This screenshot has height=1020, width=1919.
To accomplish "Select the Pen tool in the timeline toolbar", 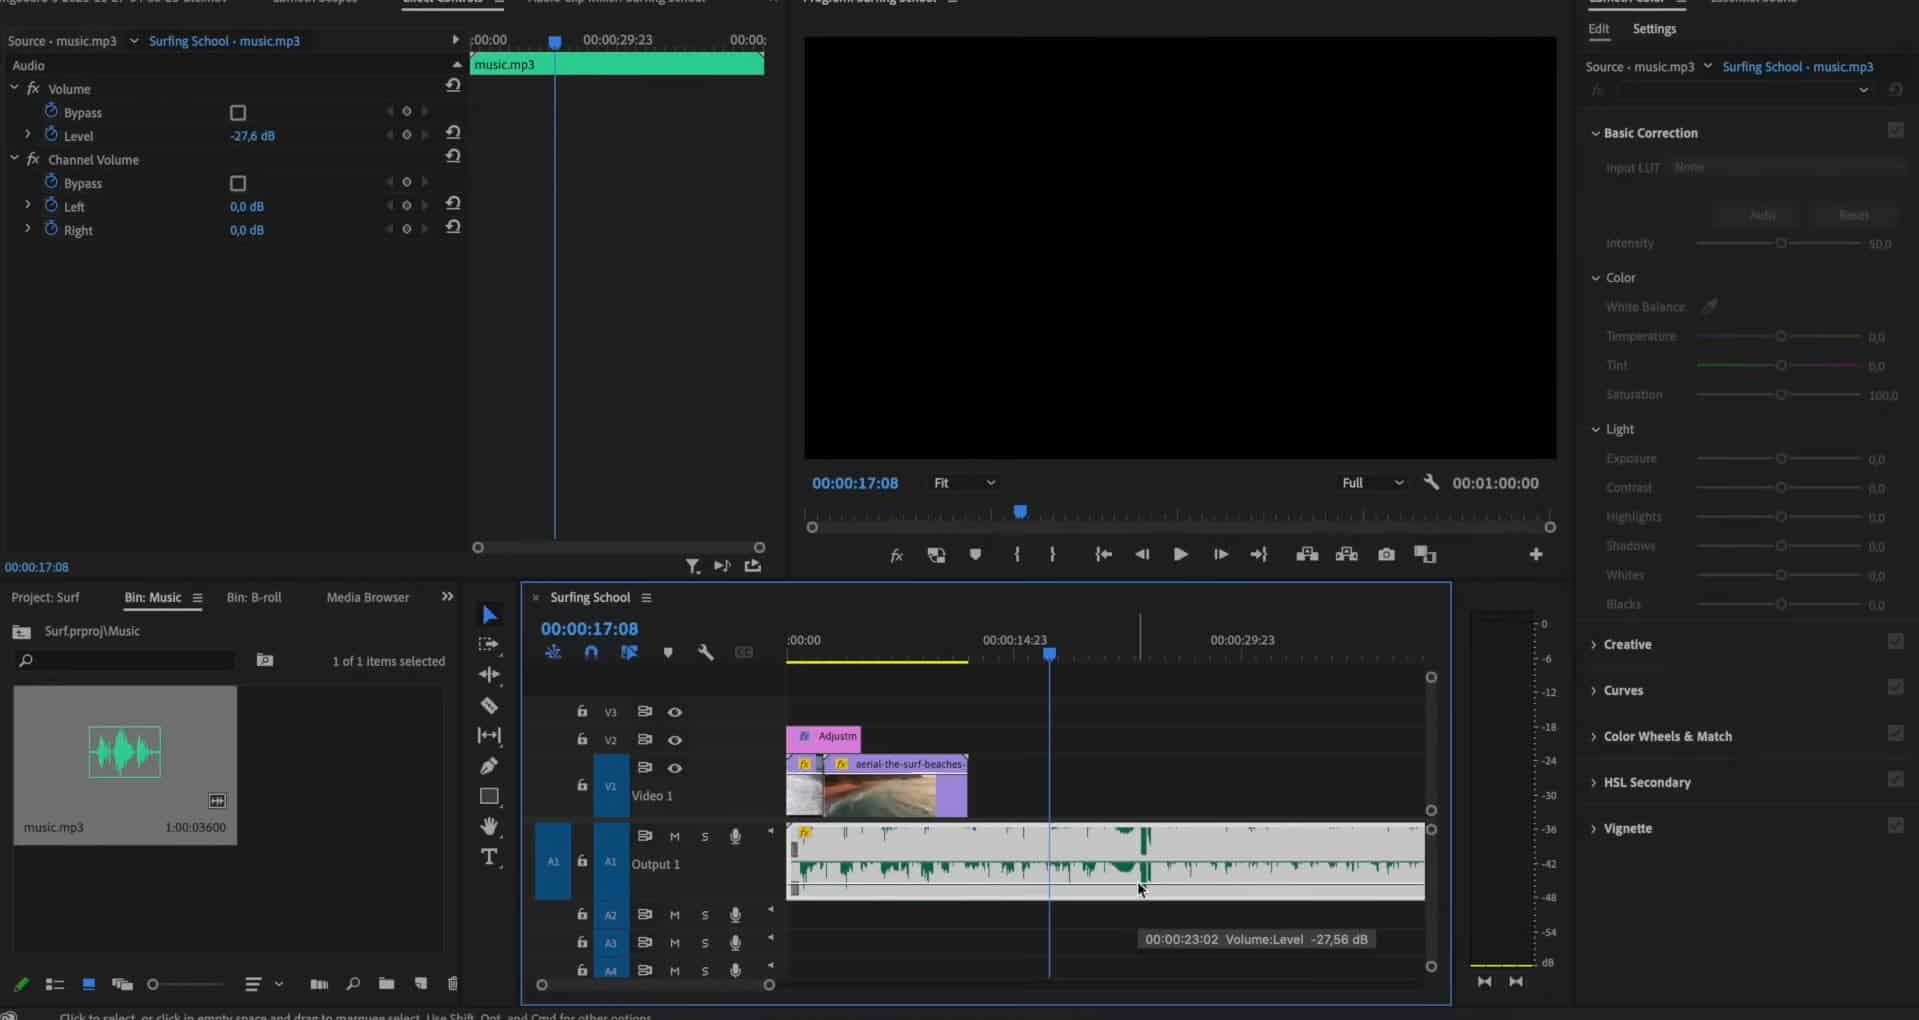I will [x=490, y=765].
